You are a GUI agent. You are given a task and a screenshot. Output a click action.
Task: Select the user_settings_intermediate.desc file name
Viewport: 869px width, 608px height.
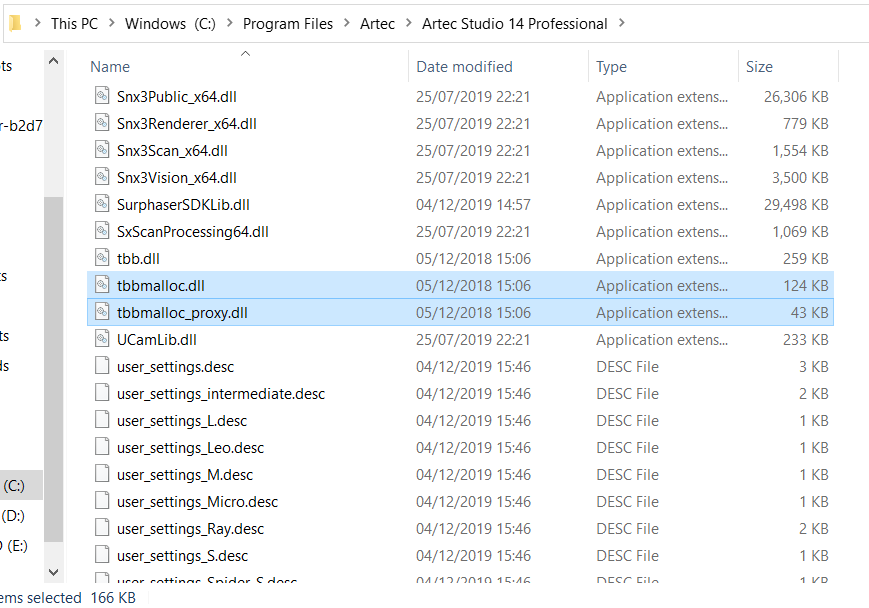tap(221, 394)
